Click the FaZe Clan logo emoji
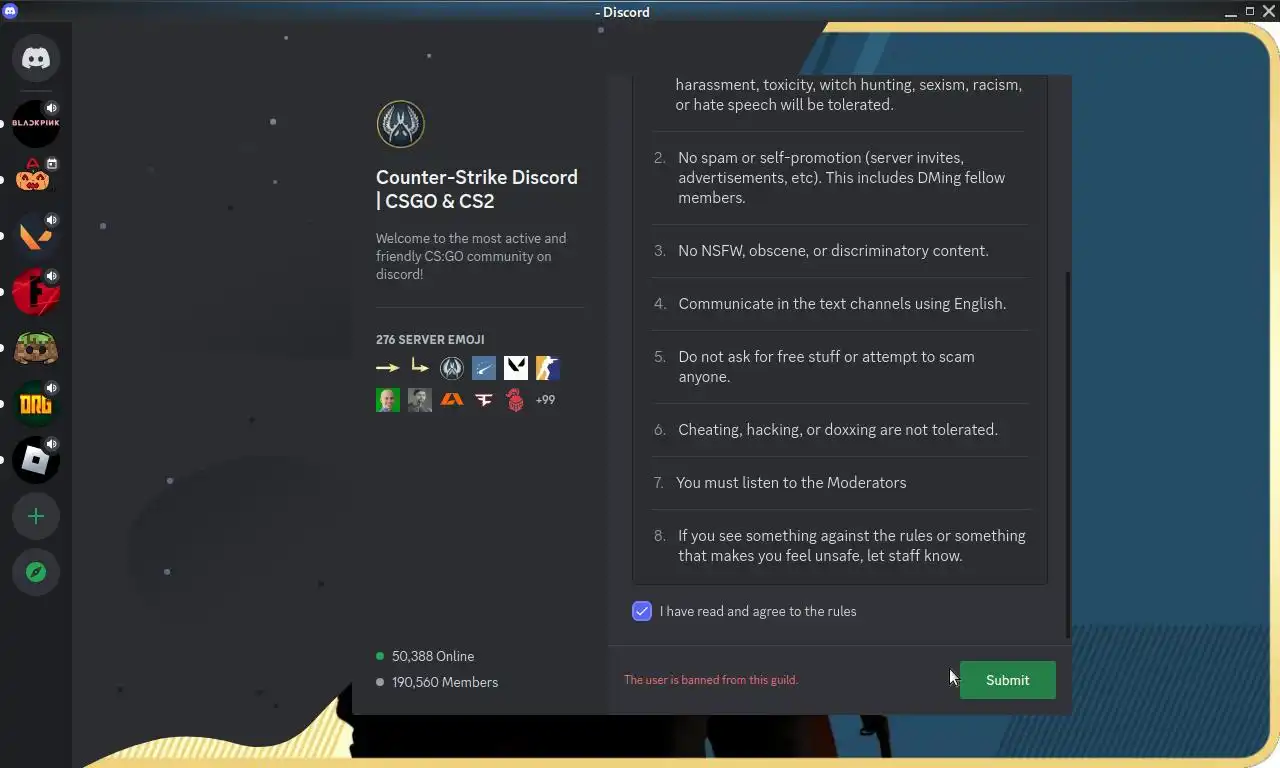The width and height of the screenshot is (1280, 768). point(484,400)
